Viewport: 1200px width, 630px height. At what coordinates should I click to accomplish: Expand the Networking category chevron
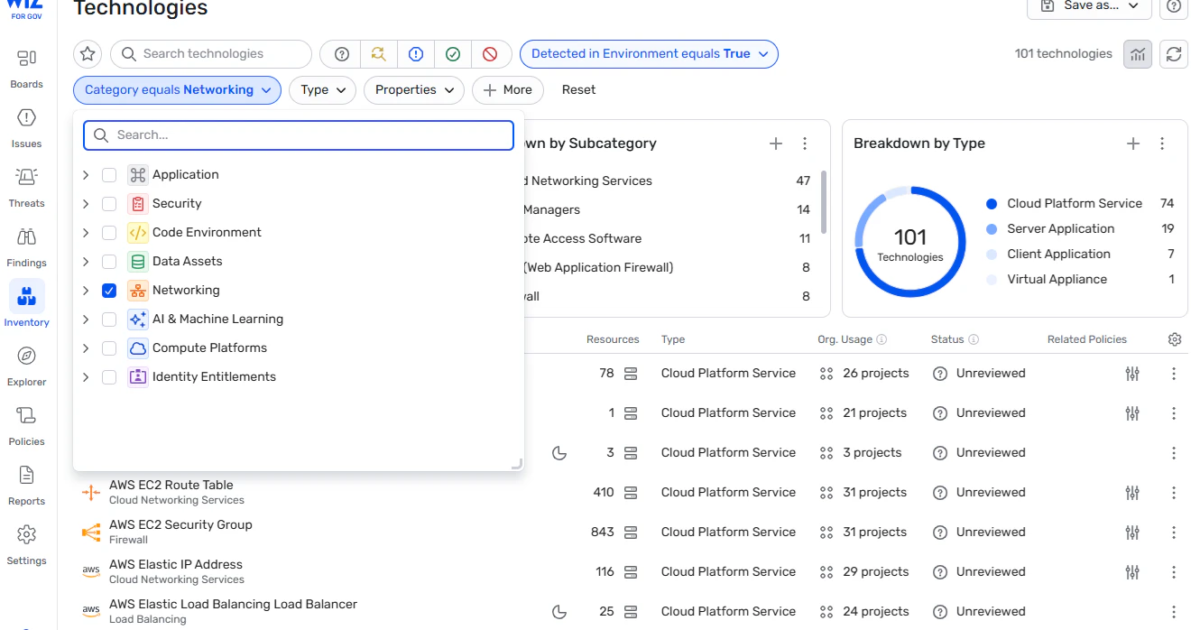pos(86,291)
